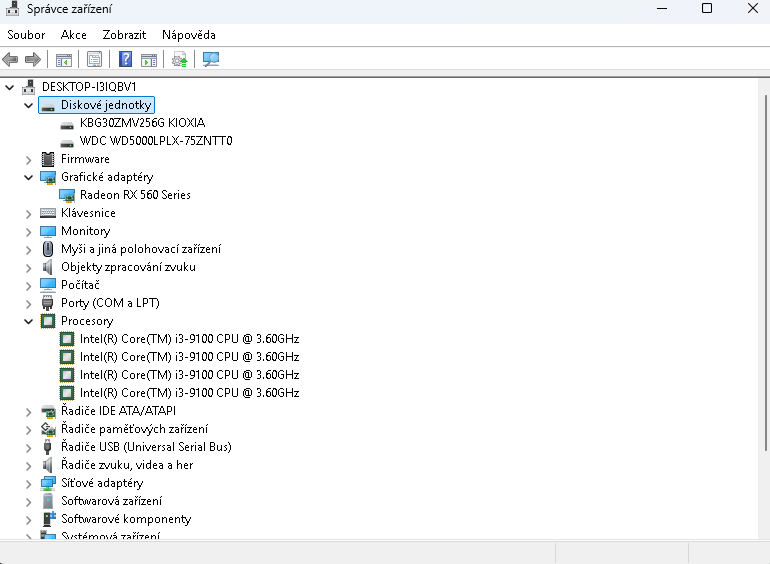Click the Síťové adaptéry network icon
Image resolution: width=770 pixels, height=564 pixels.
pos(48,483)
